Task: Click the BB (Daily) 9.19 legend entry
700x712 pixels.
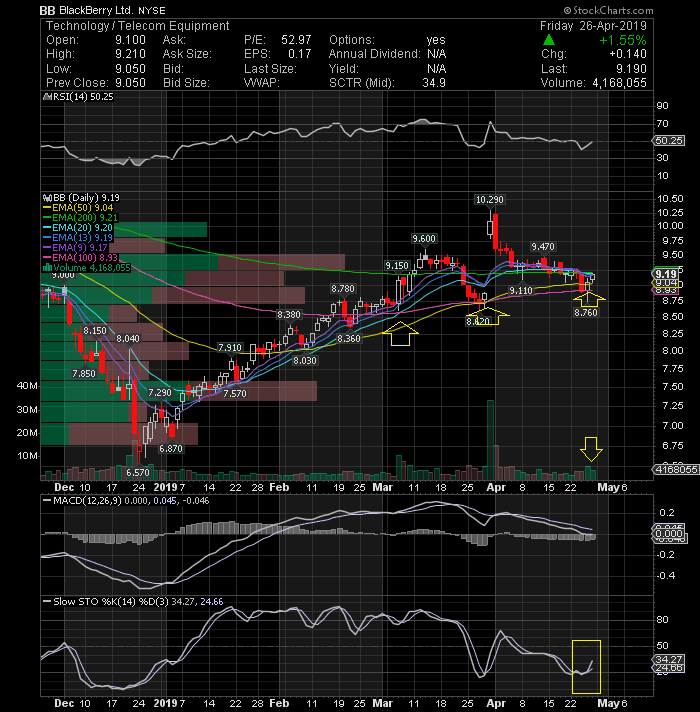Action: [84, 198]
